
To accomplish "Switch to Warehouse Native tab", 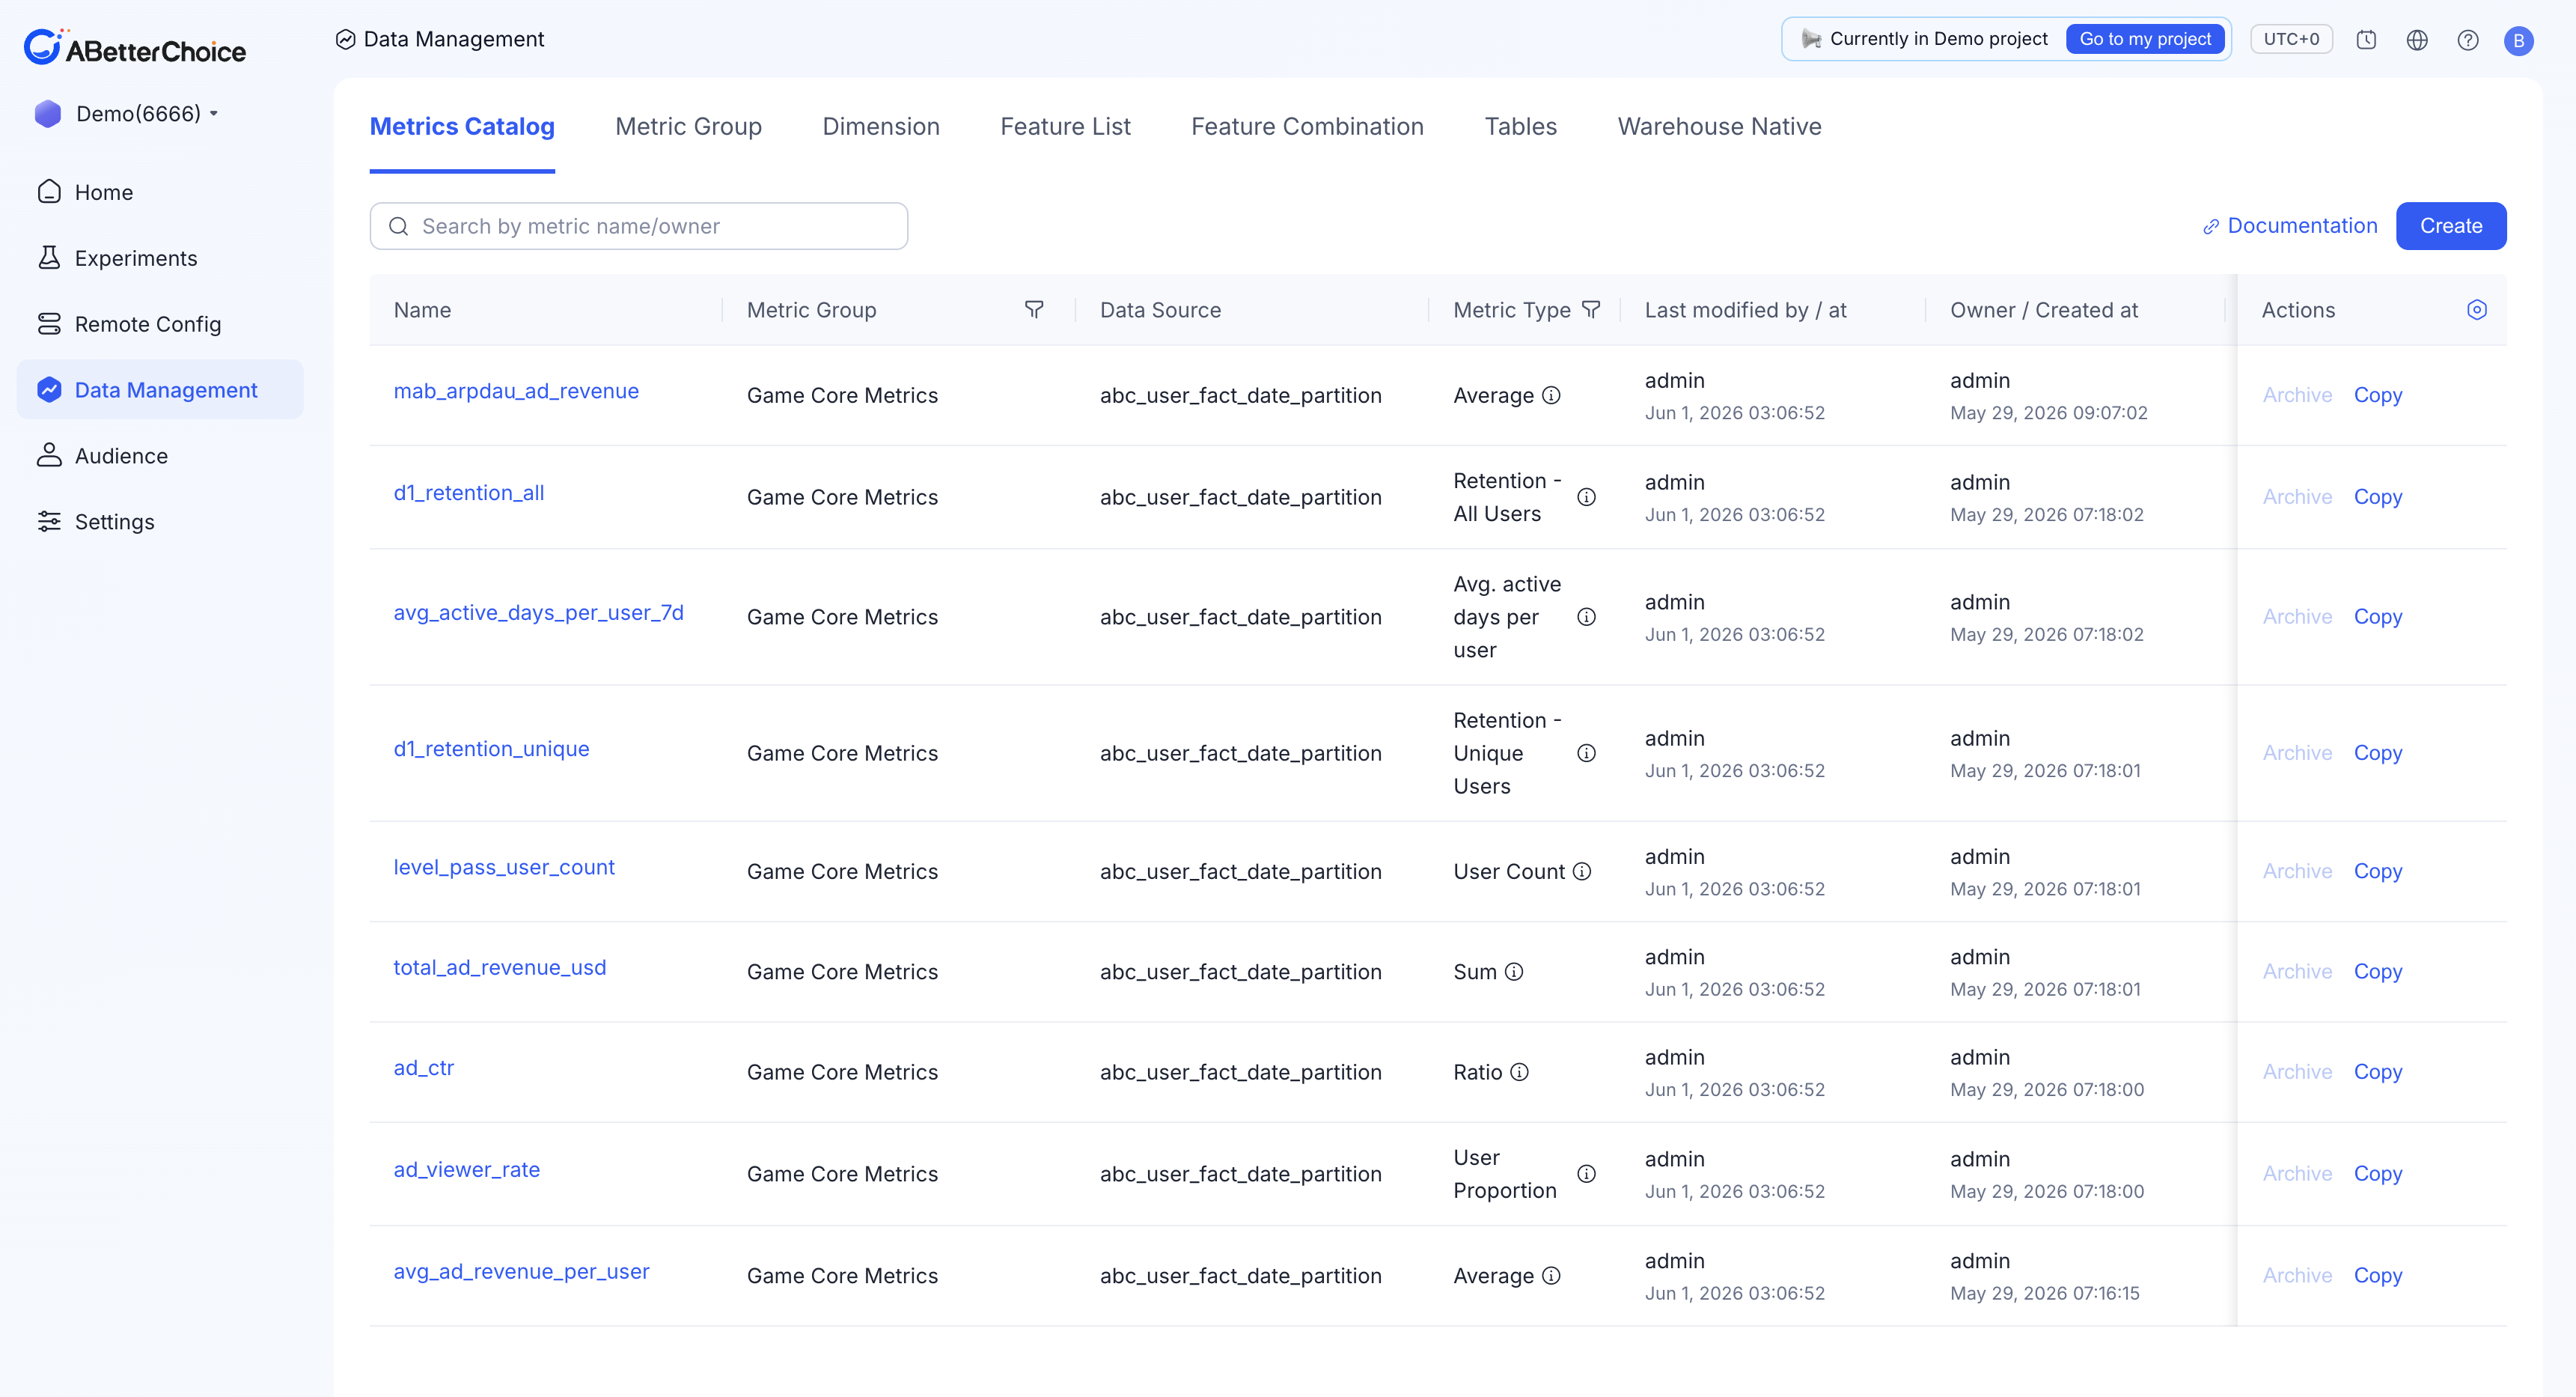I will point(1719,127).
